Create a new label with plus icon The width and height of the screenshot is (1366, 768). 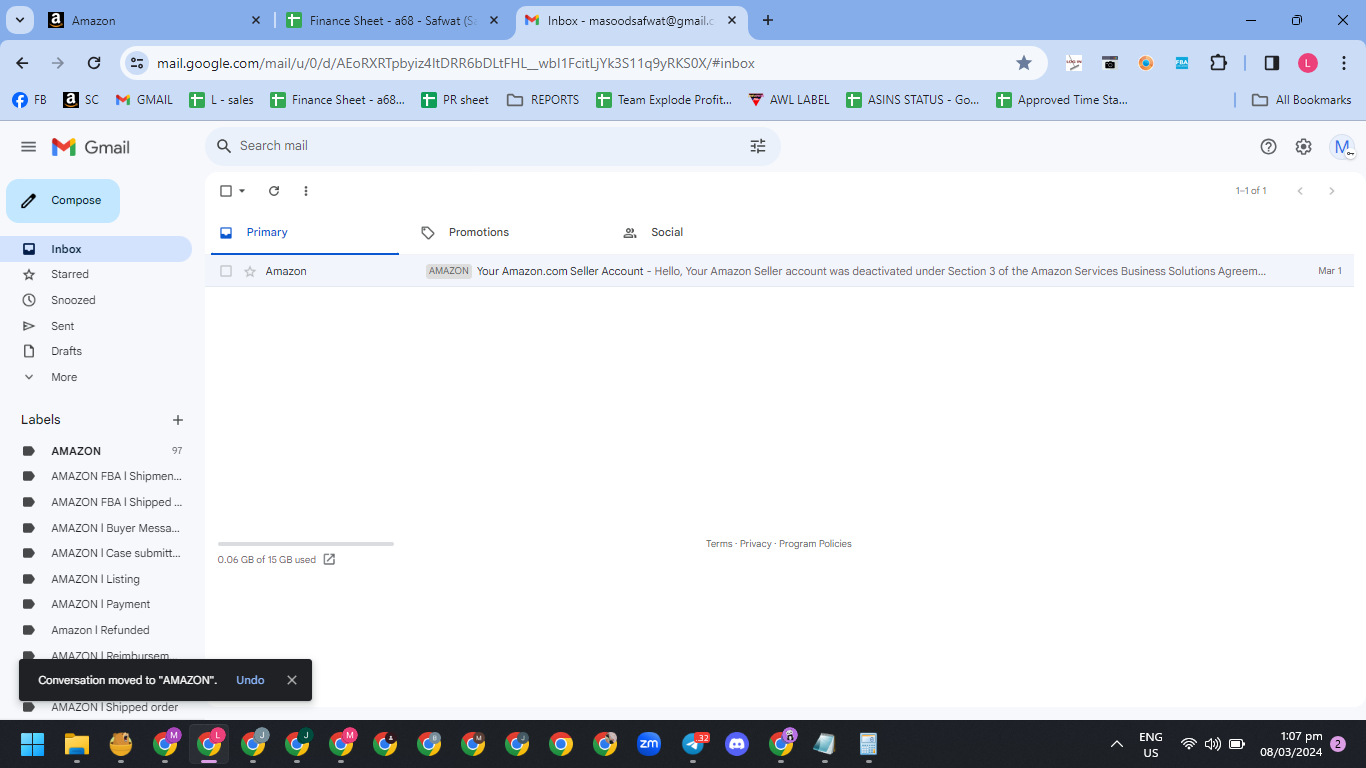click(x=178, y=420)
